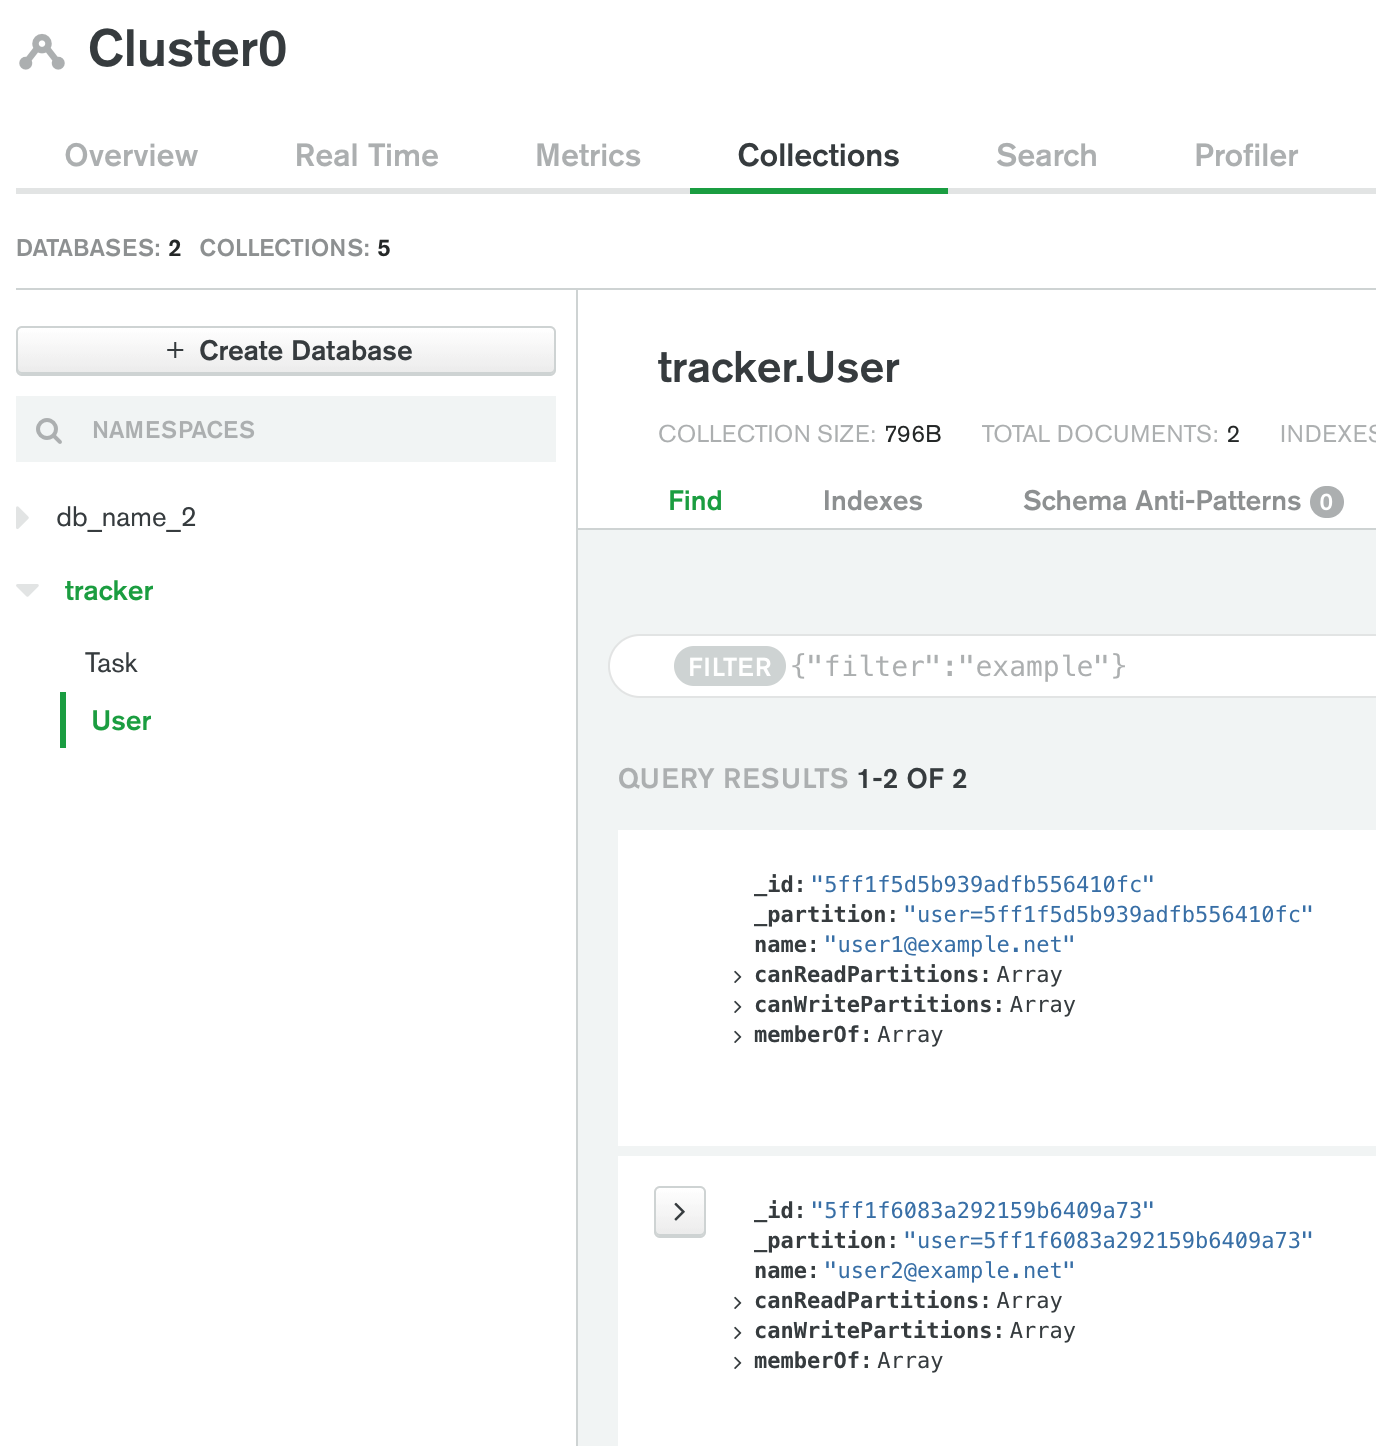The width and height of the screenshot is (1376, 1446).
Task: Click the filter query input field
Action: point(1050,667)
